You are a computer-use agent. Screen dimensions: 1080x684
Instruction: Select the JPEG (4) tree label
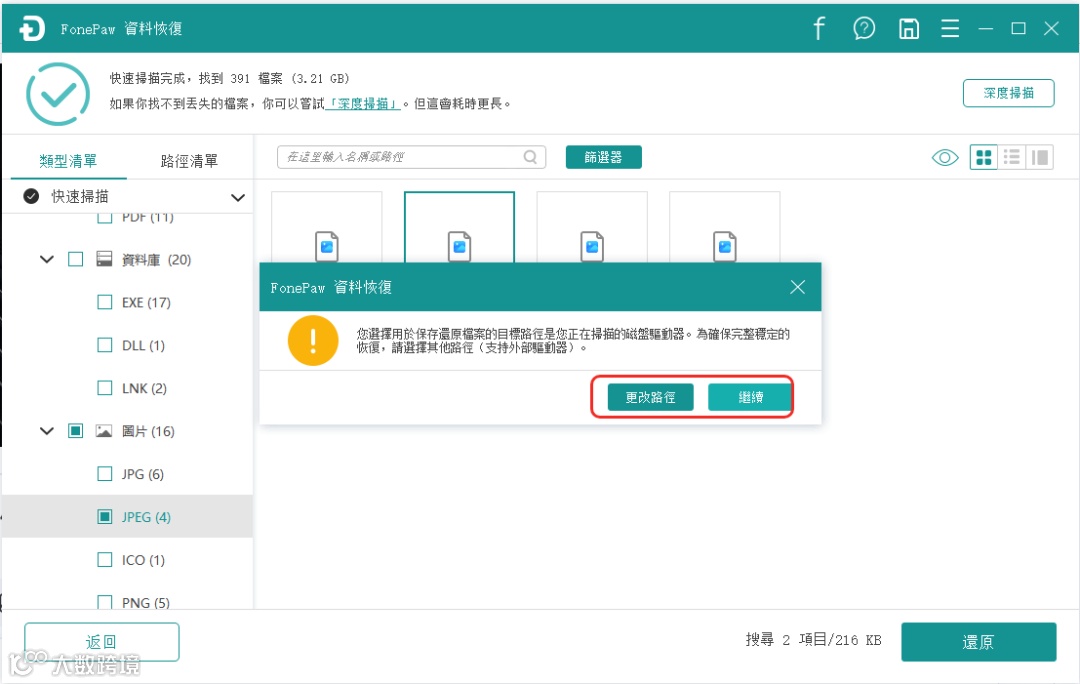point(146,517)
